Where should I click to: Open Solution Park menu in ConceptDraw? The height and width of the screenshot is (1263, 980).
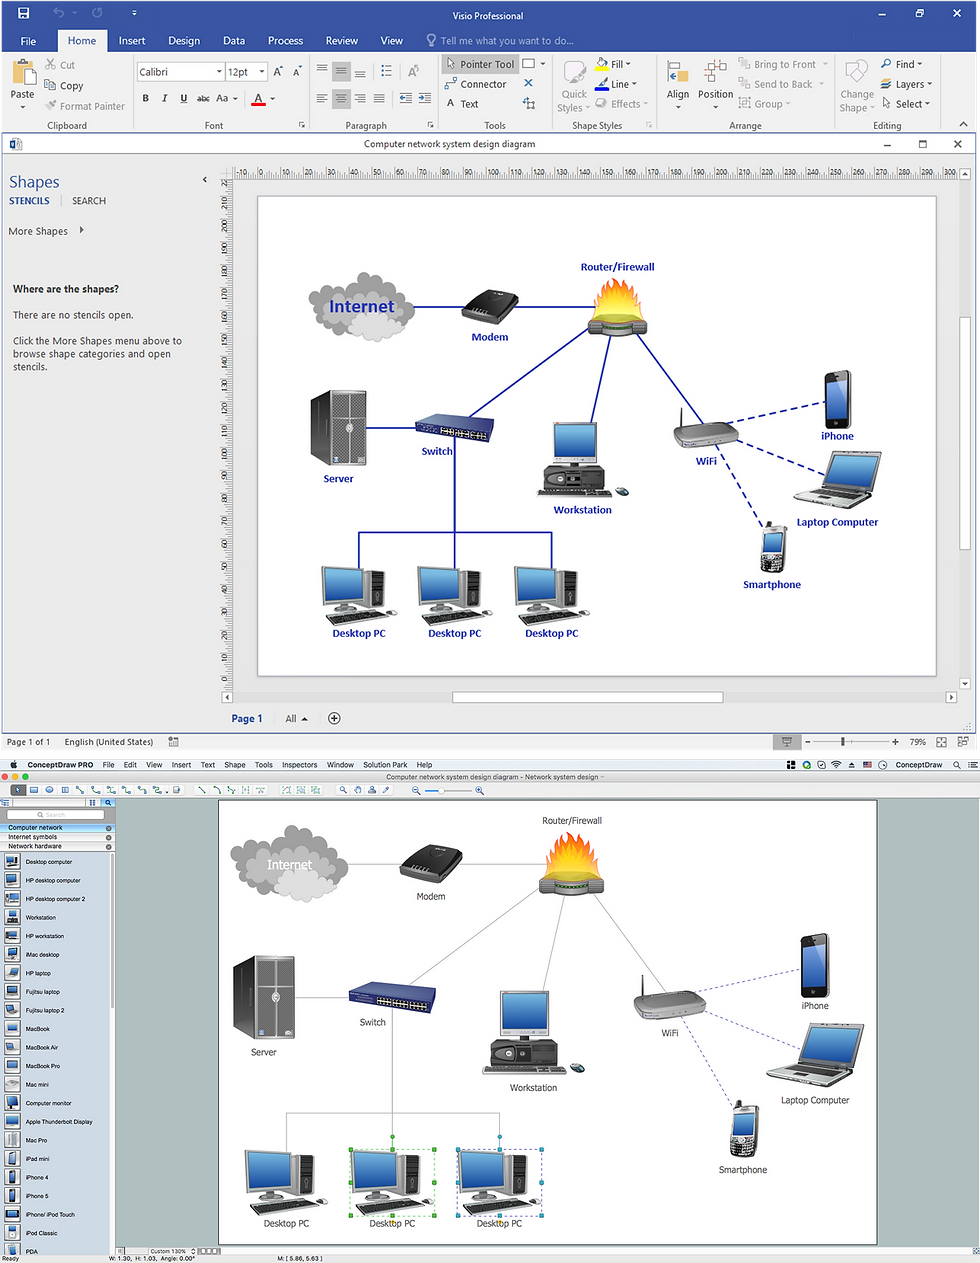384,765
